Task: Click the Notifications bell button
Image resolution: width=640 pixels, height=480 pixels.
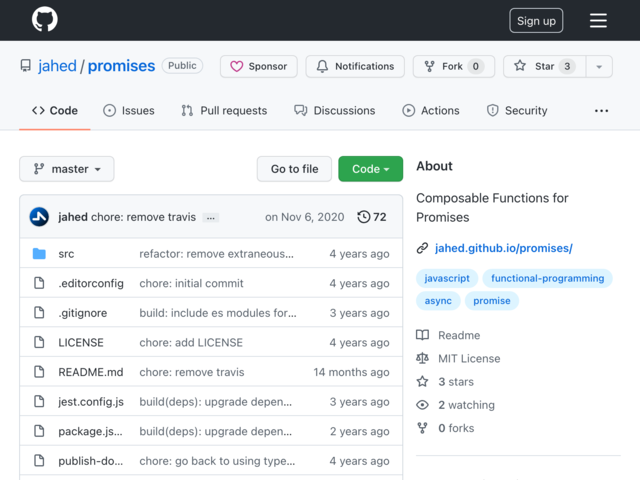Action: pyautogui.click(x=355, y=66)
